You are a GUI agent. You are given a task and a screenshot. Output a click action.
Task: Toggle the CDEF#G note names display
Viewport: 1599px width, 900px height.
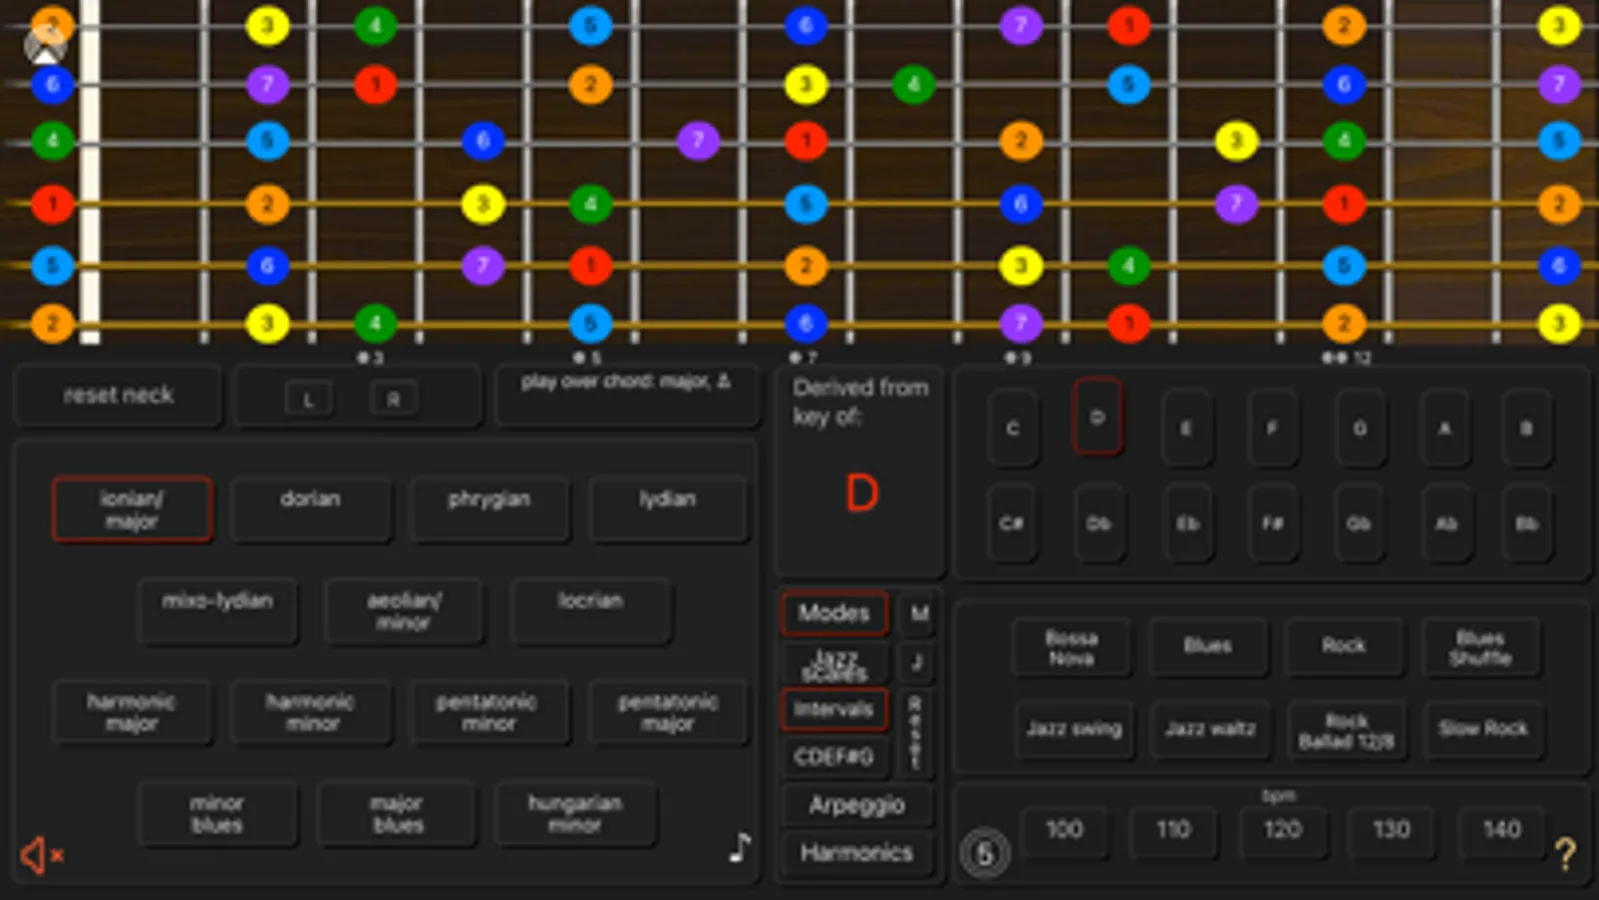(834, 756)
